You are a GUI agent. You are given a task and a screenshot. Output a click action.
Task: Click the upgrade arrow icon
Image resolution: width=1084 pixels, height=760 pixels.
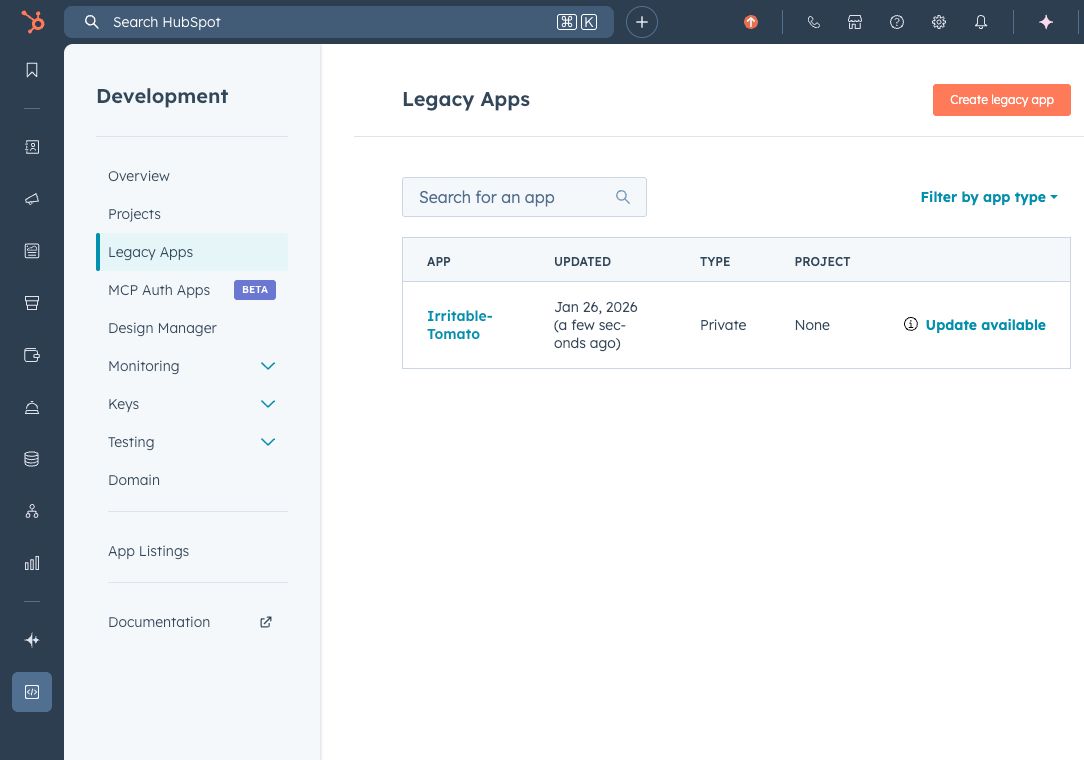coord(751,22)
